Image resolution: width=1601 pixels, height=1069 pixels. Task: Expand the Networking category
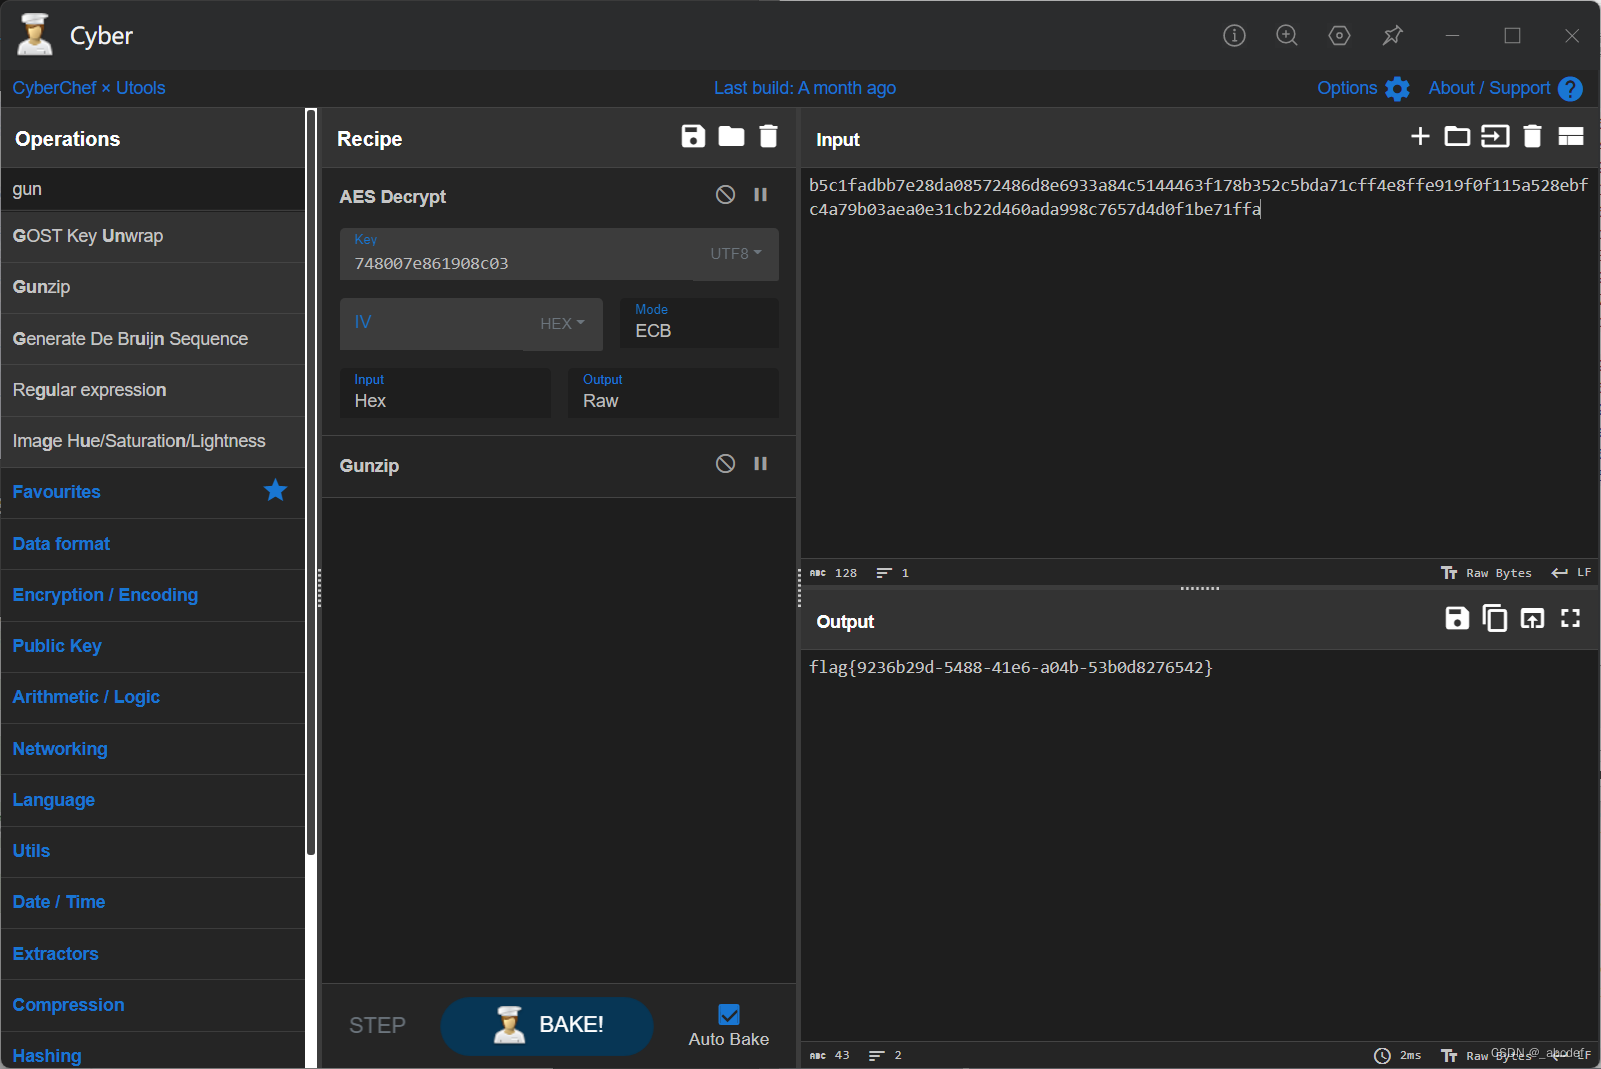pyautogui.click(x=153, y=749)
